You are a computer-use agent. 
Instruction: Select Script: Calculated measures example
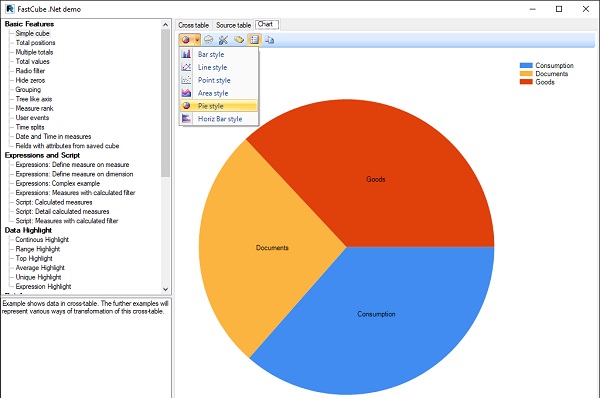(54, 202)
